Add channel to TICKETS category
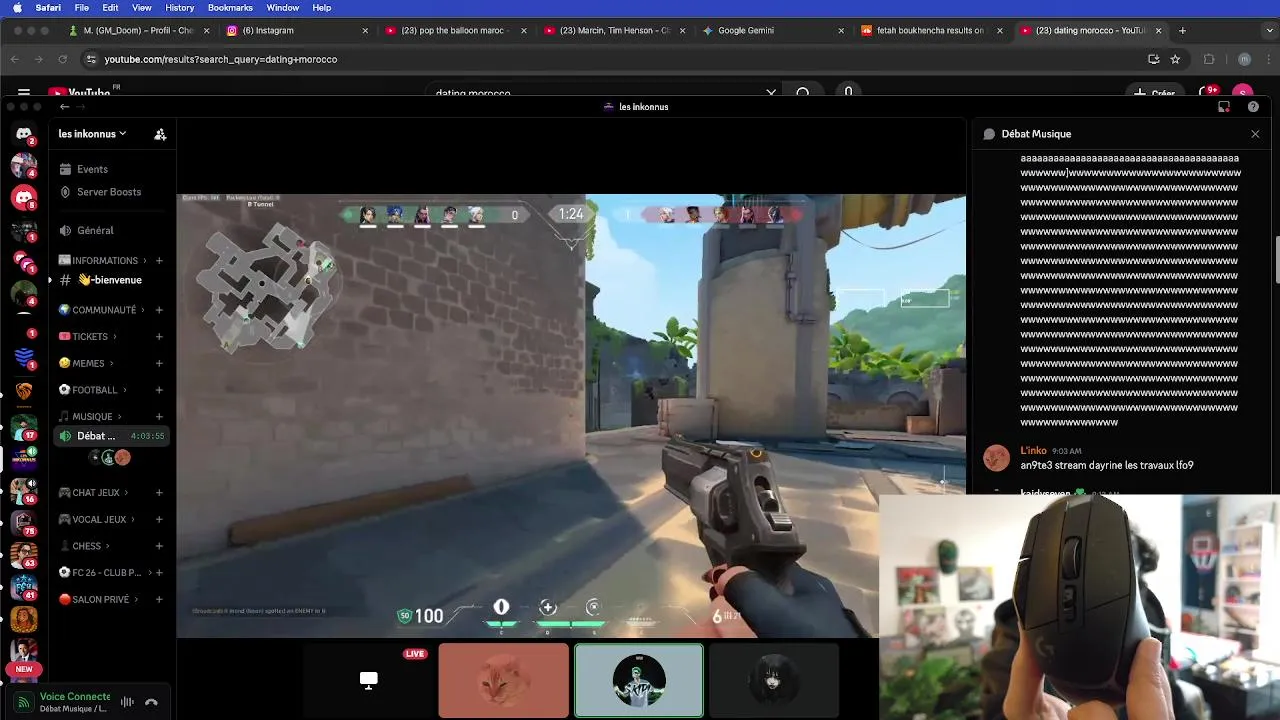The width and height of the screenshot is (1280, 720). tap(159, 337)
